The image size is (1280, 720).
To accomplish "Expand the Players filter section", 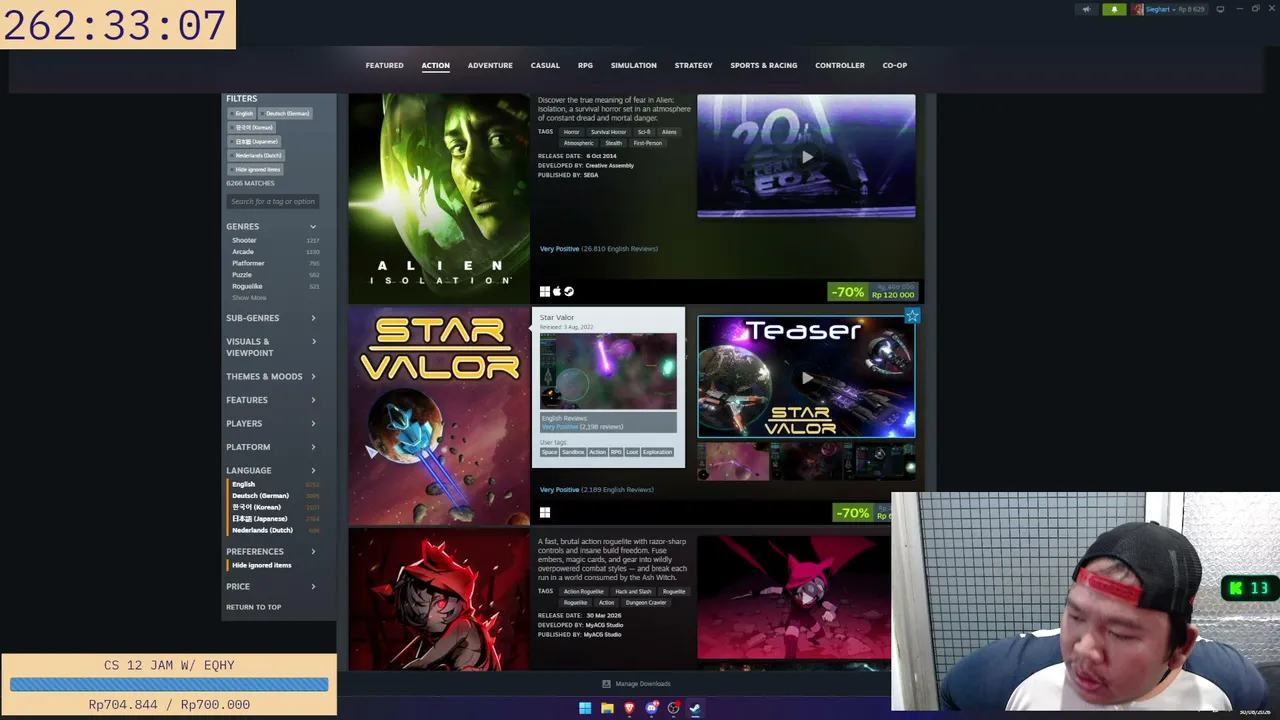I will (x=271, y=424).
